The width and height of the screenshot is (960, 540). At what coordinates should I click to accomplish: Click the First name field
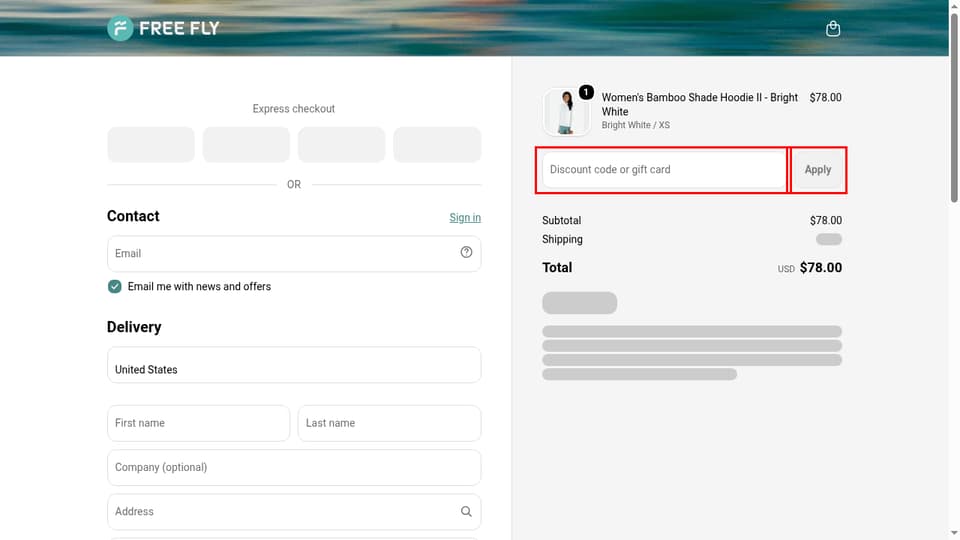pos(198,423)
